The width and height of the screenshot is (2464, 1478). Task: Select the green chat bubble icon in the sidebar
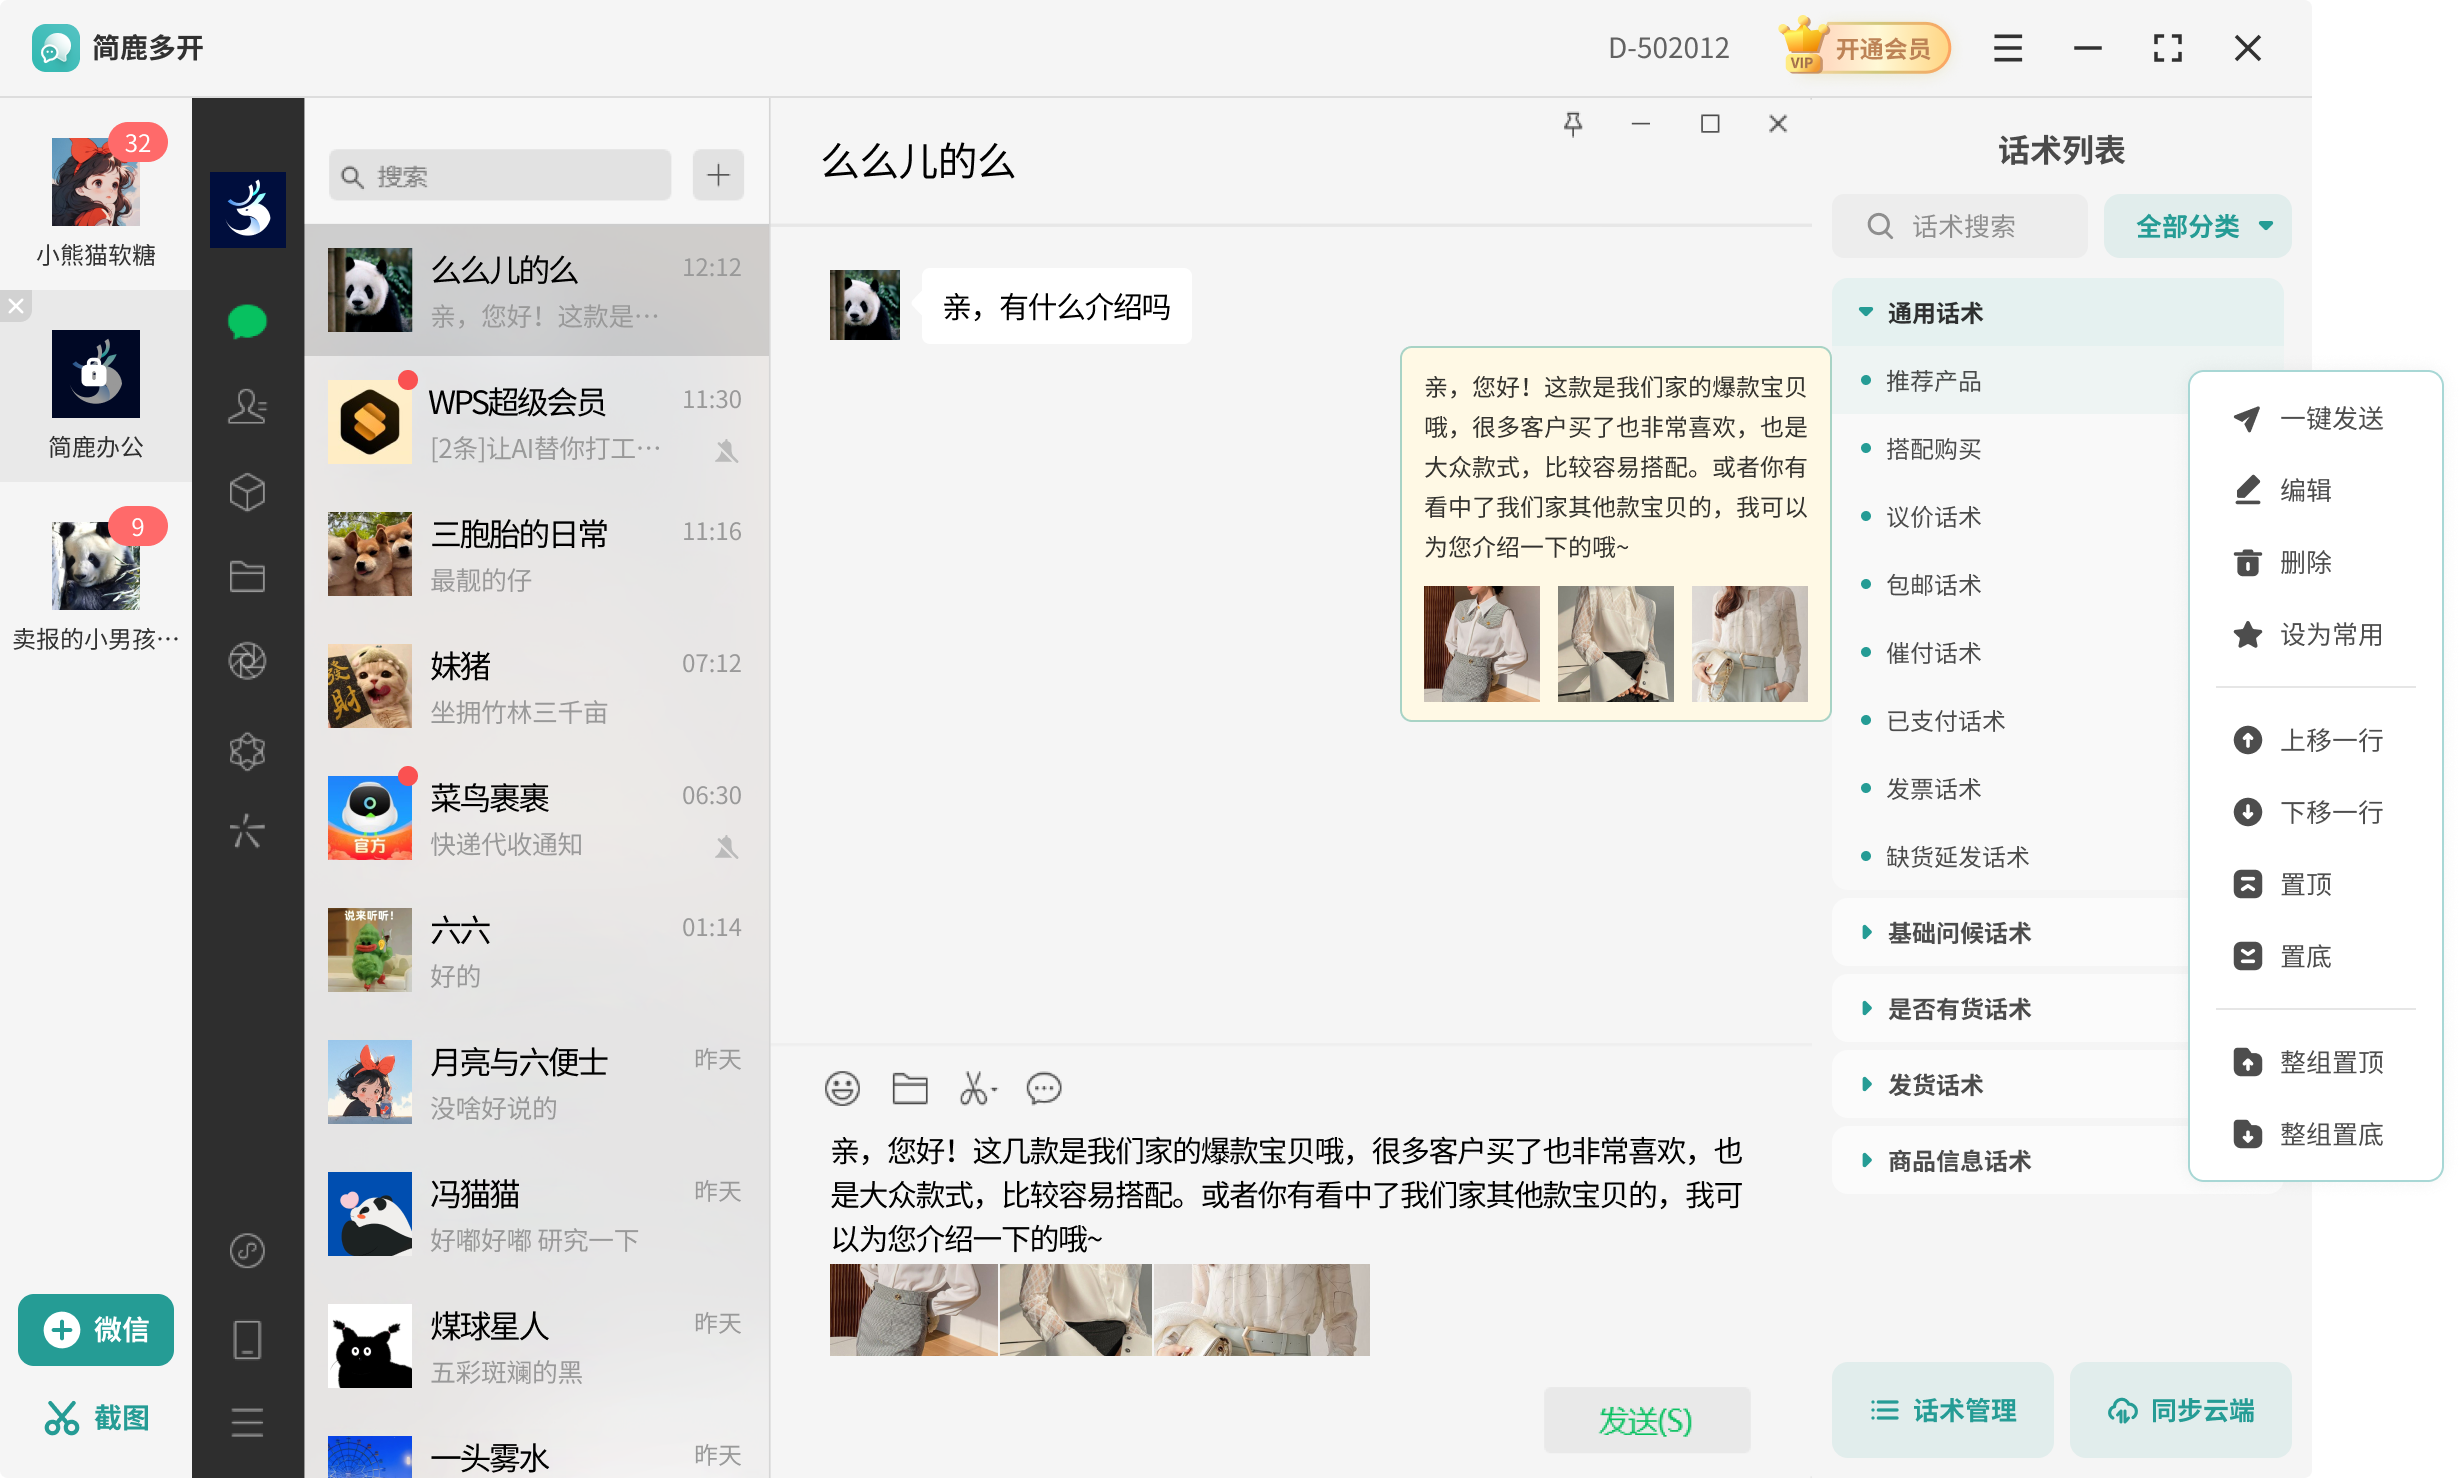pyautogui.click(x=247, y=320)
